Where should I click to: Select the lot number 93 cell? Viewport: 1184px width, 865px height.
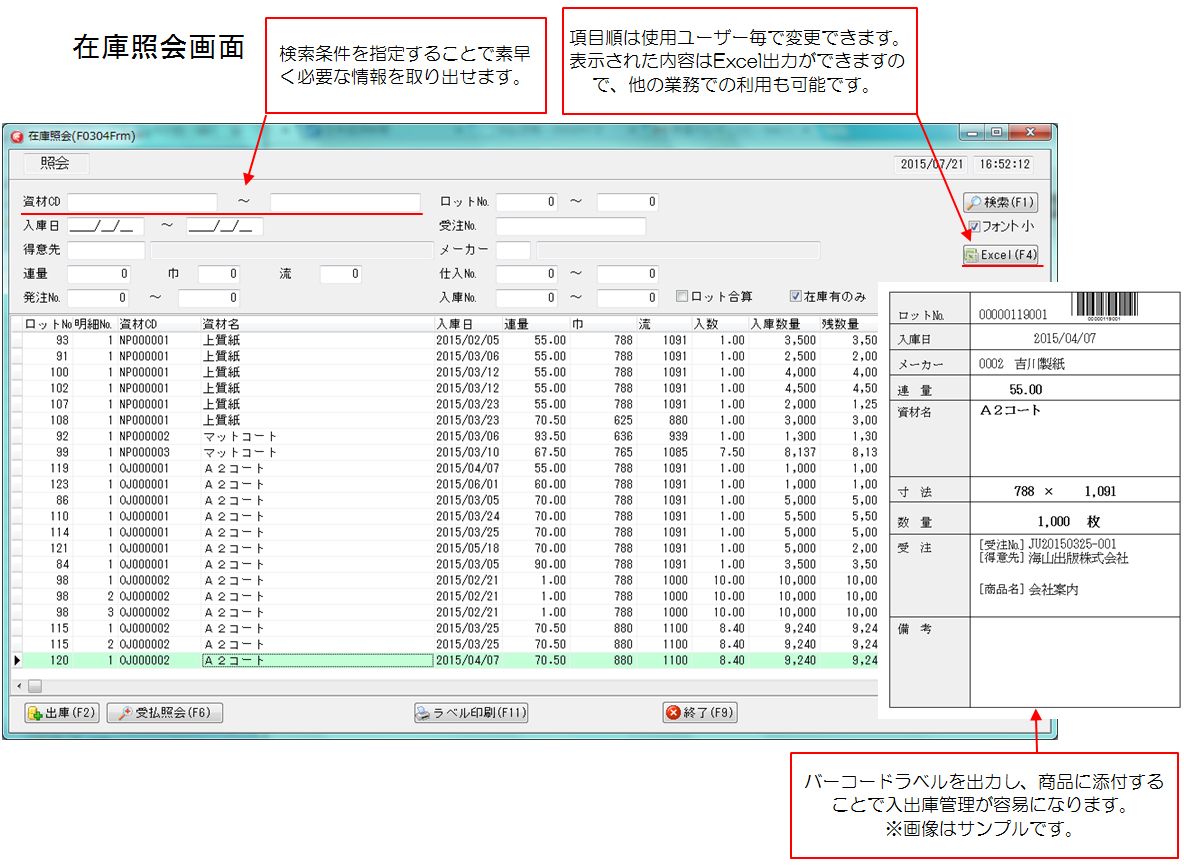pyautogui.click(x=47, y=340)
